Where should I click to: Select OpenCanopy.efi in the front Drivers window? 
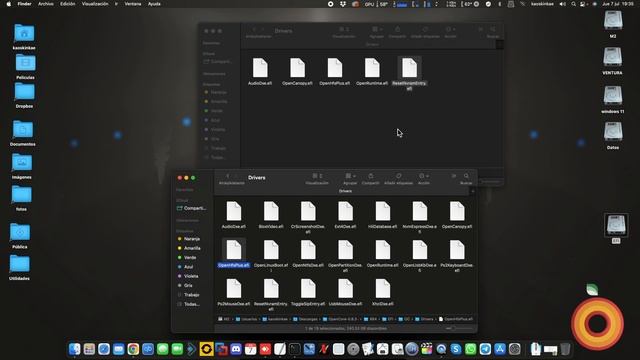[457, 211]
